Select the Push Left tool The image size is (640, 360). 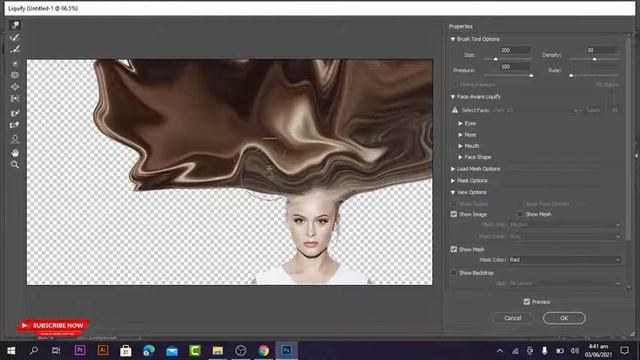(x=15, y=98)
